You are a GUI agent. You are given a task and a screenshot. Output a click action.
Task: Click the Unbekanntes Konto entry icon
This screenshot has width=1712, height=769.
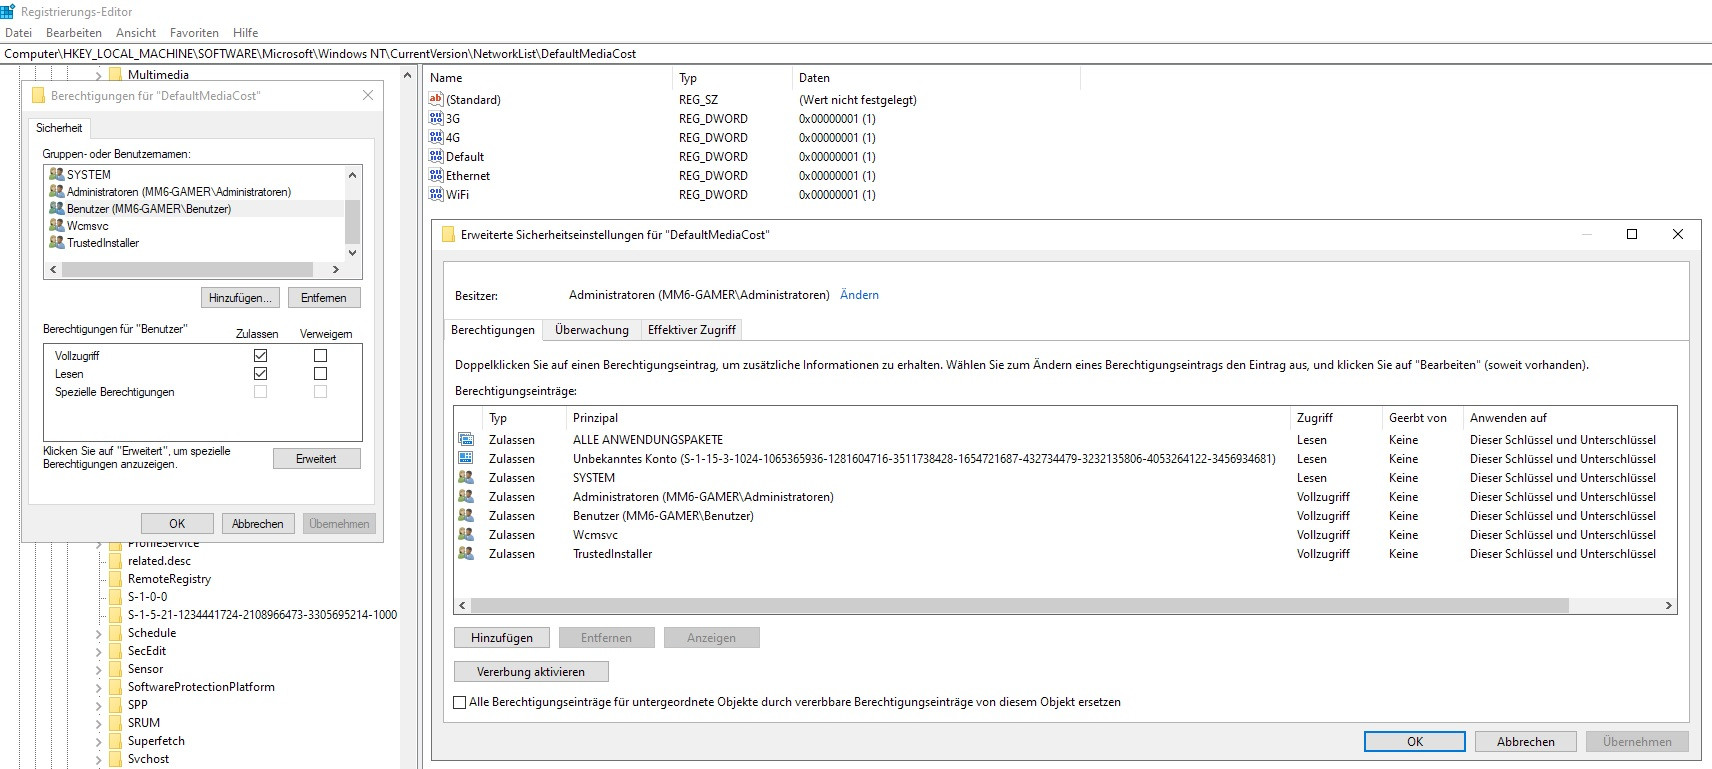click(x=466, y=458)
